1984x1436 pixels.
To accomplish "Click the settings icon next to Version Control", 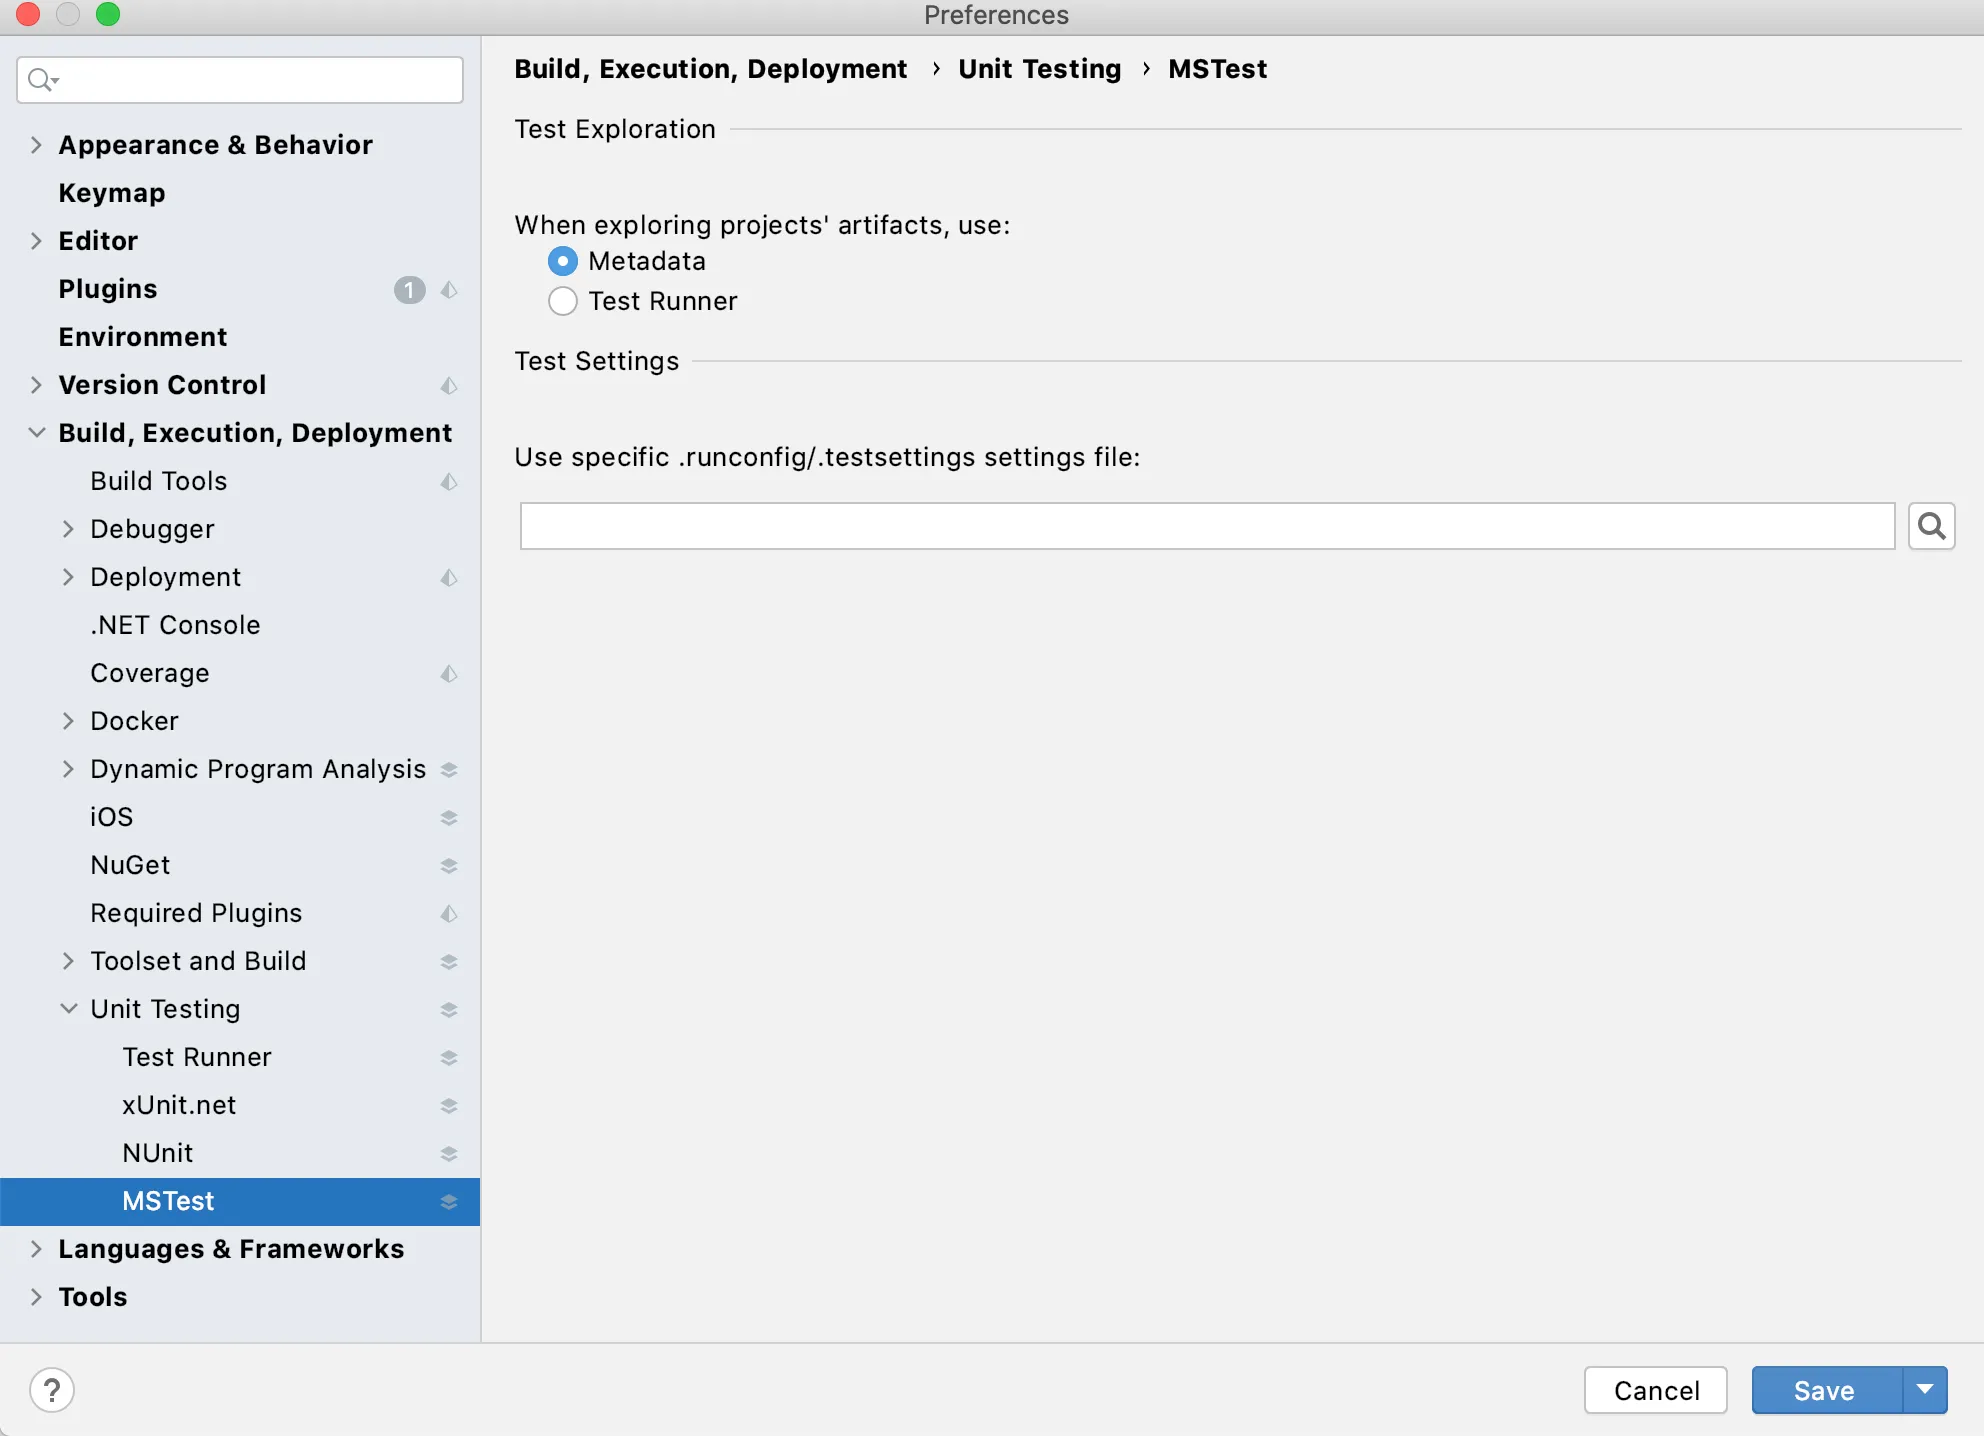I will click(x=449, y=385).
